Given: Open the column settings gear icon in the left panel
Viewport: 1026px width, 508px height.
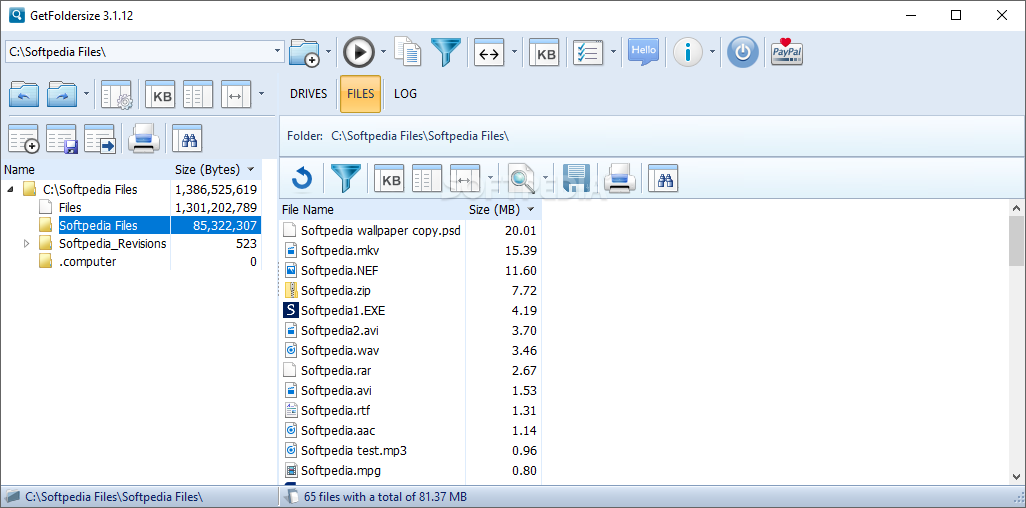Looking at the screenshot, I should coord(117,95).
